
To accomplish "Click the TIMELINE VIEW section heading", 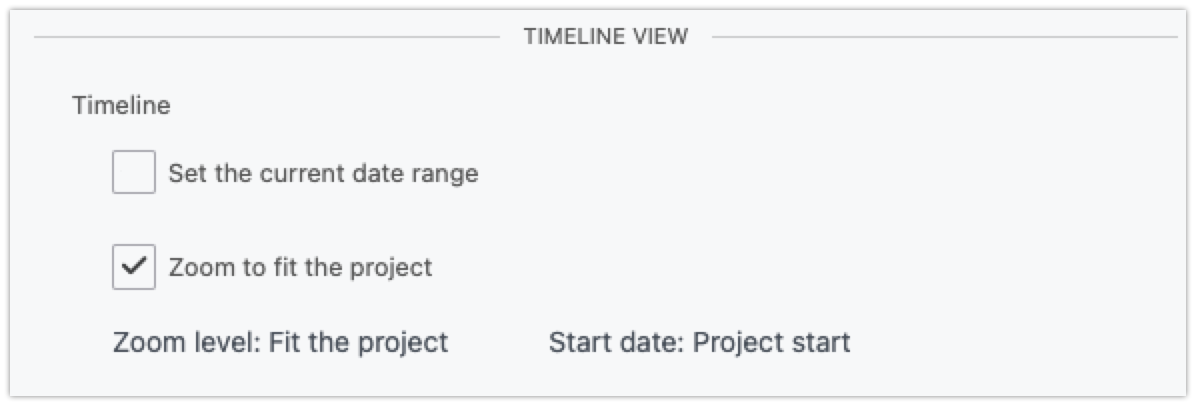I will 605,37.
